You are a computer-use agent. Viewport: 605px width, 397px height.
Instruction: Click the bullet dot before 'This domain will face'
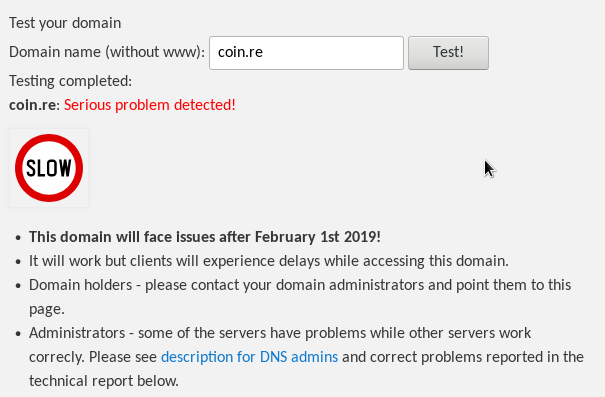[x=18, y=238]
